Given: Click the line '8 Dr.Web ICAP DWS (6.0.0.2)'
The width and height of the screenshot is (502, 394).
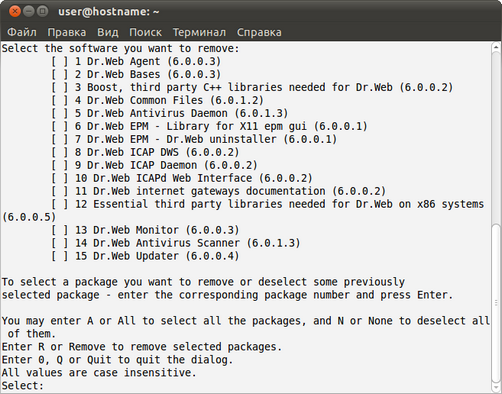Looking at the screenshot, I should pos(157,152).
